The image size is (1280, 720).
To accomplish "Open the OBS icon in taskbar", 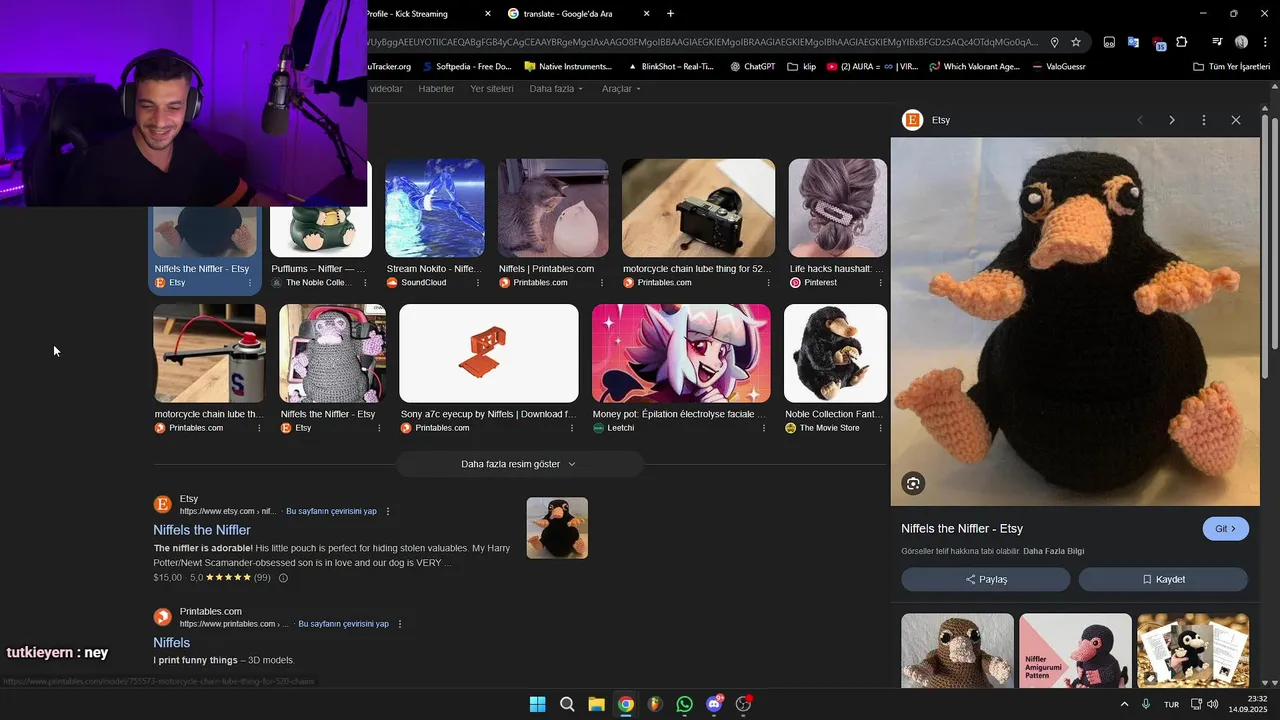I will point(743,704).
